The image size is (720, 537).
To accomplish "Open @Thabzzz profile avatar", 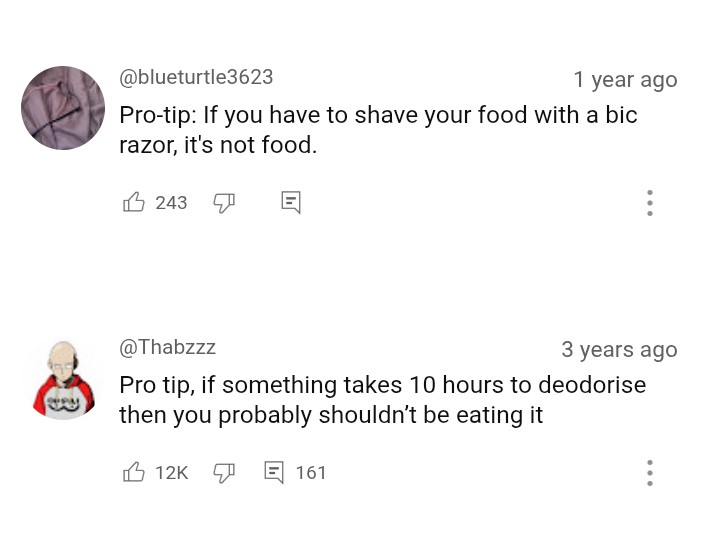I will point(63,380).
